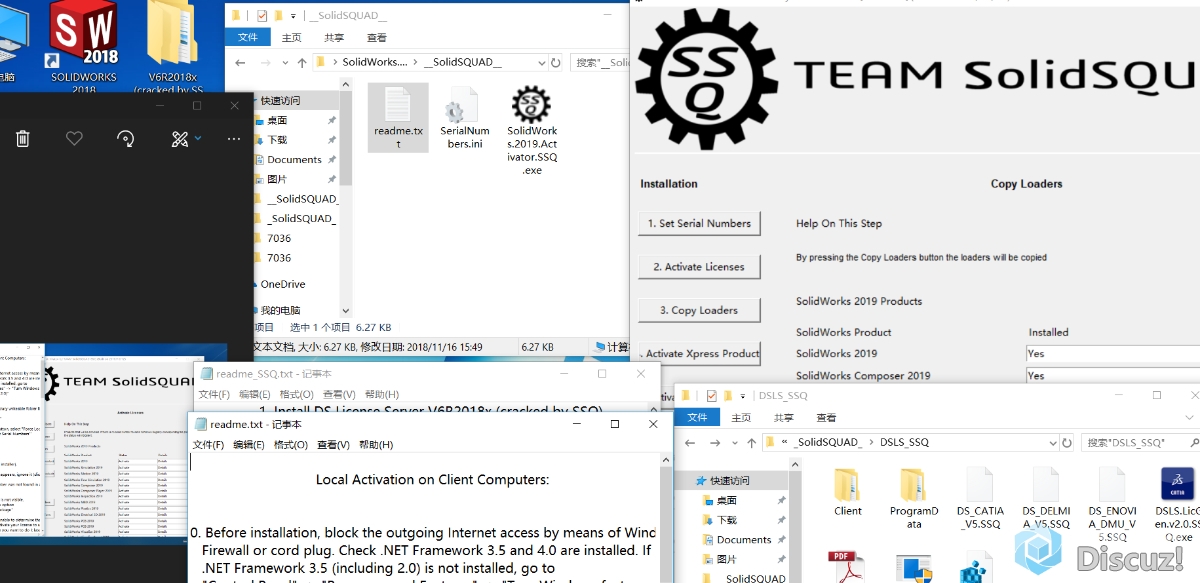Image resolution: width=1200 pixels, height=583 pixels.
Task: Click properties checkmark icon in __SolidSQUAD__ title bar
Action: pyautogui.click(x=262, y=16)
